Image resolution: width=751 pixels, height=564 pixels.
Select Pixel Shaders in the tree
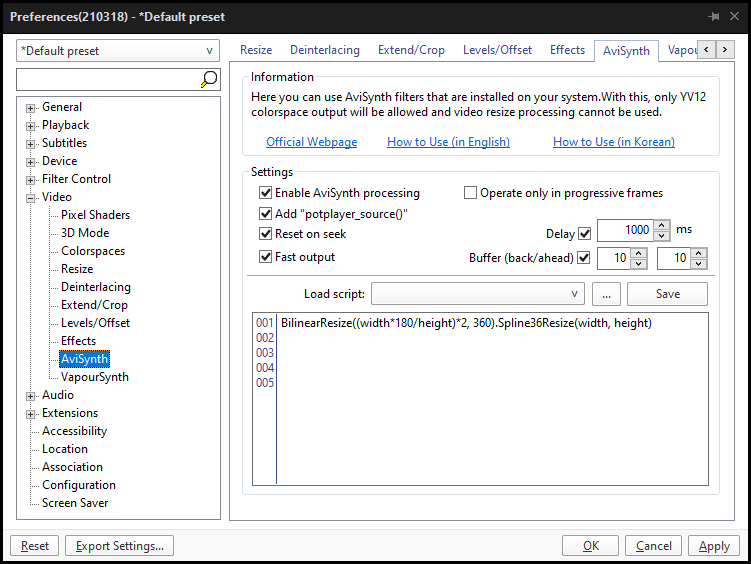[95, 214]
